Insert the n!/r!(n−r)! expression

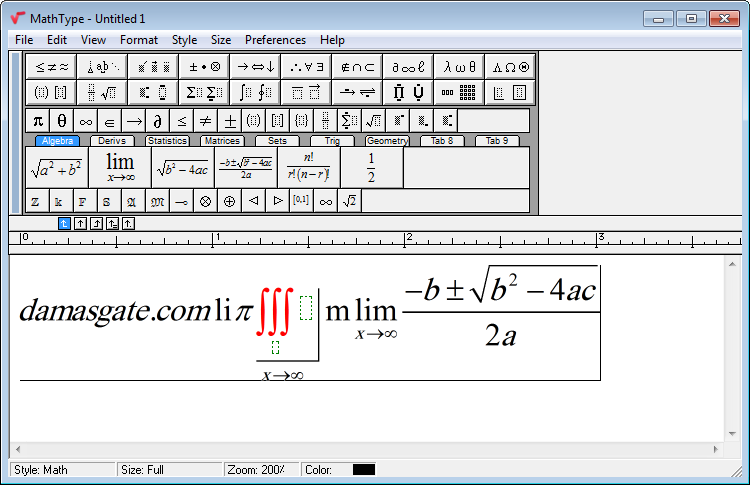click(309, 168)
